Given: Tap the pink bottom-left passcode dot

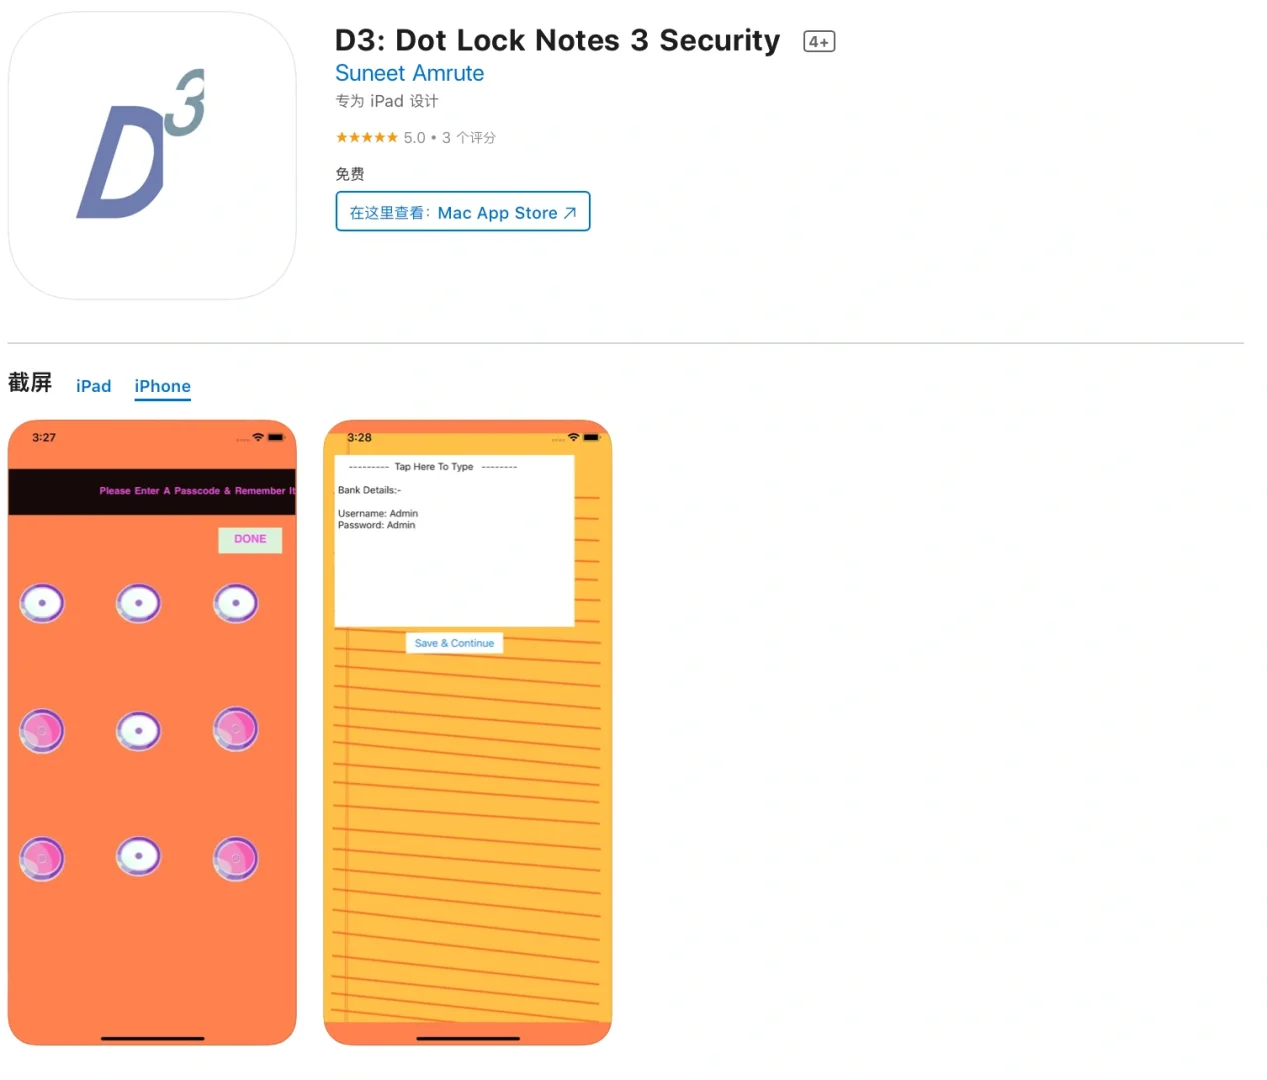Looking at the screenshot, I should pyautogui.click(x=42, y=858).
